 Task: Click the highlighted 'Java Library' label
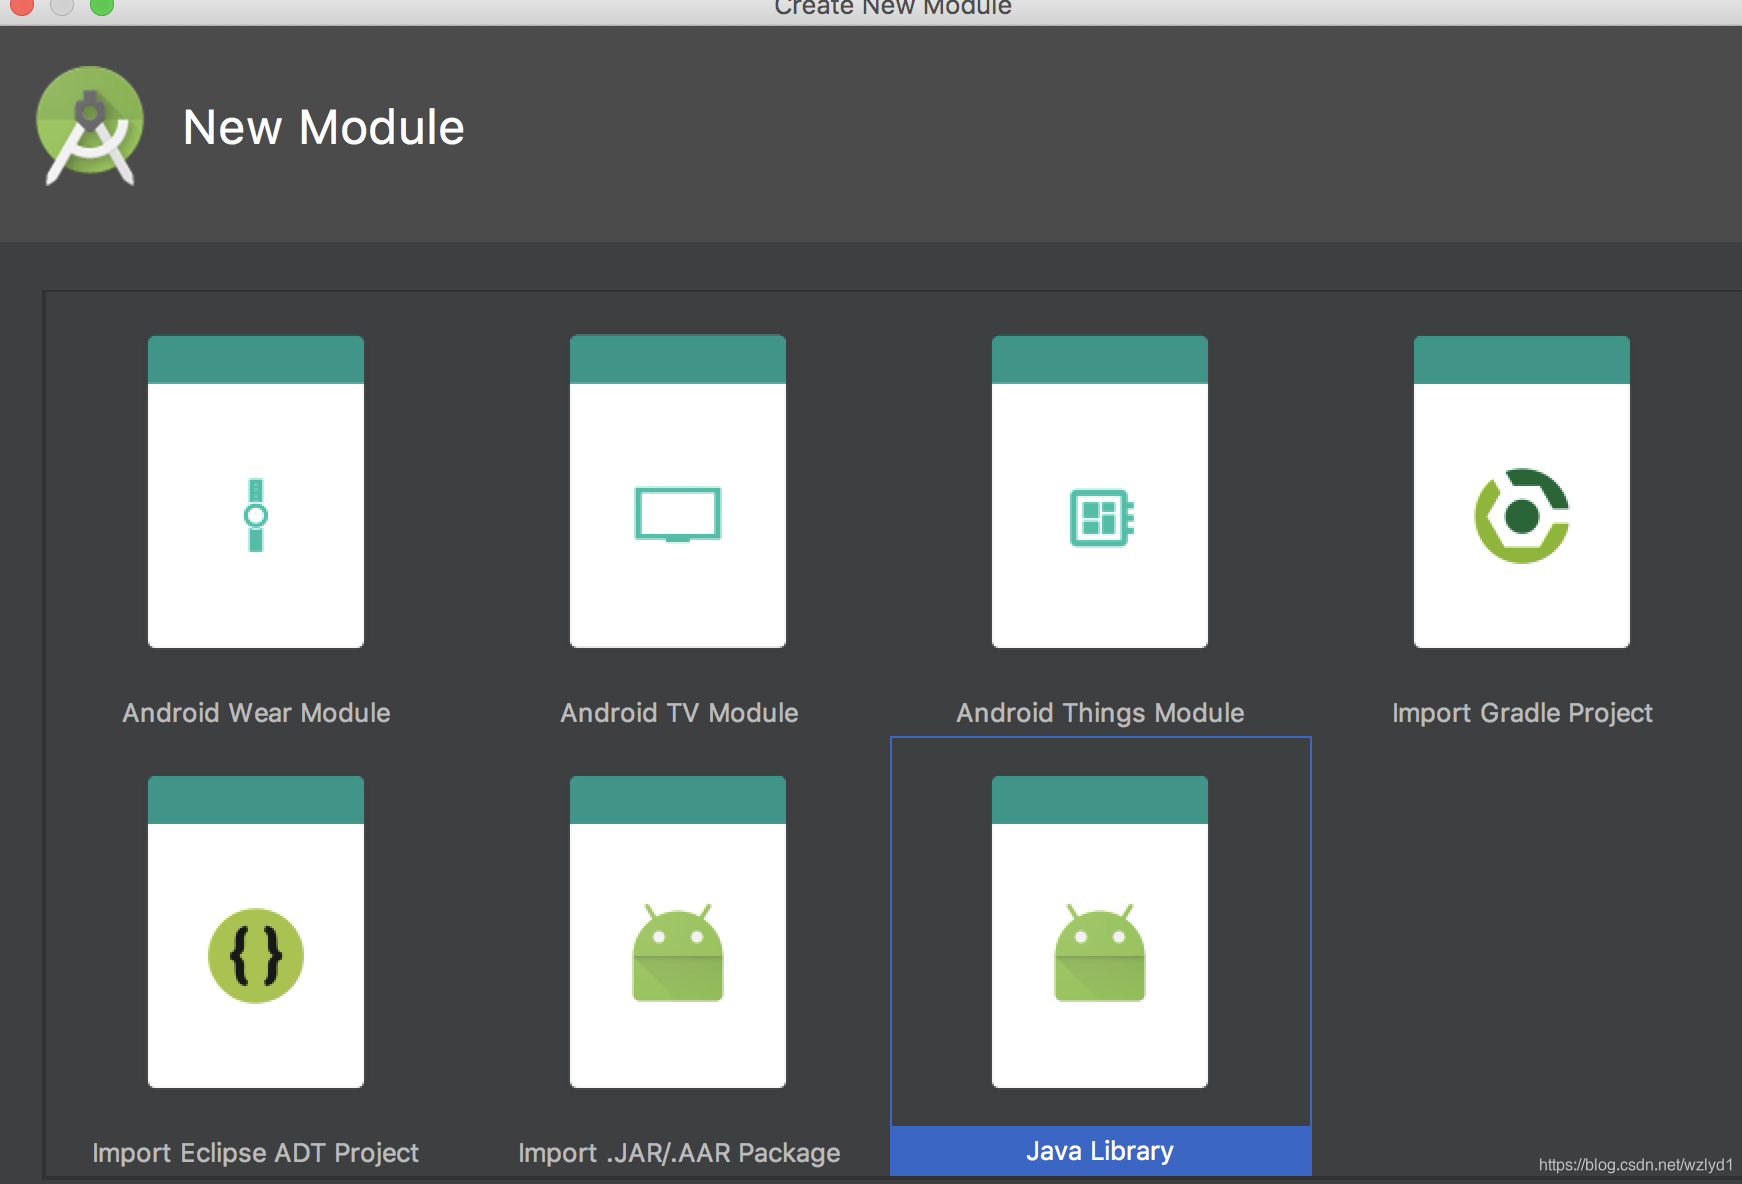click(x=1100, y=1151)
